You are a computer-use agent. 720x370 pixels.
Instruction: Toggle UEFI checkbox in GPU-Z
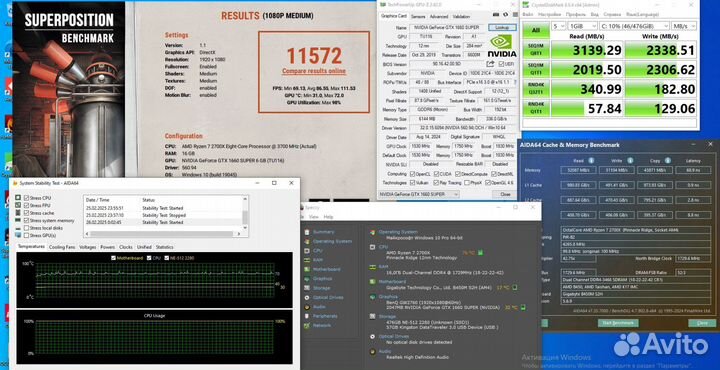(x=501, y=64)
